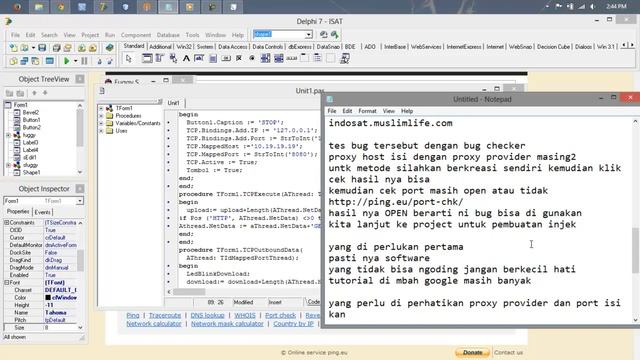Click the Save floppy disk icon
Image resolution: width=640 pixels, height=360 pixels.
click(x=42, y=48)
